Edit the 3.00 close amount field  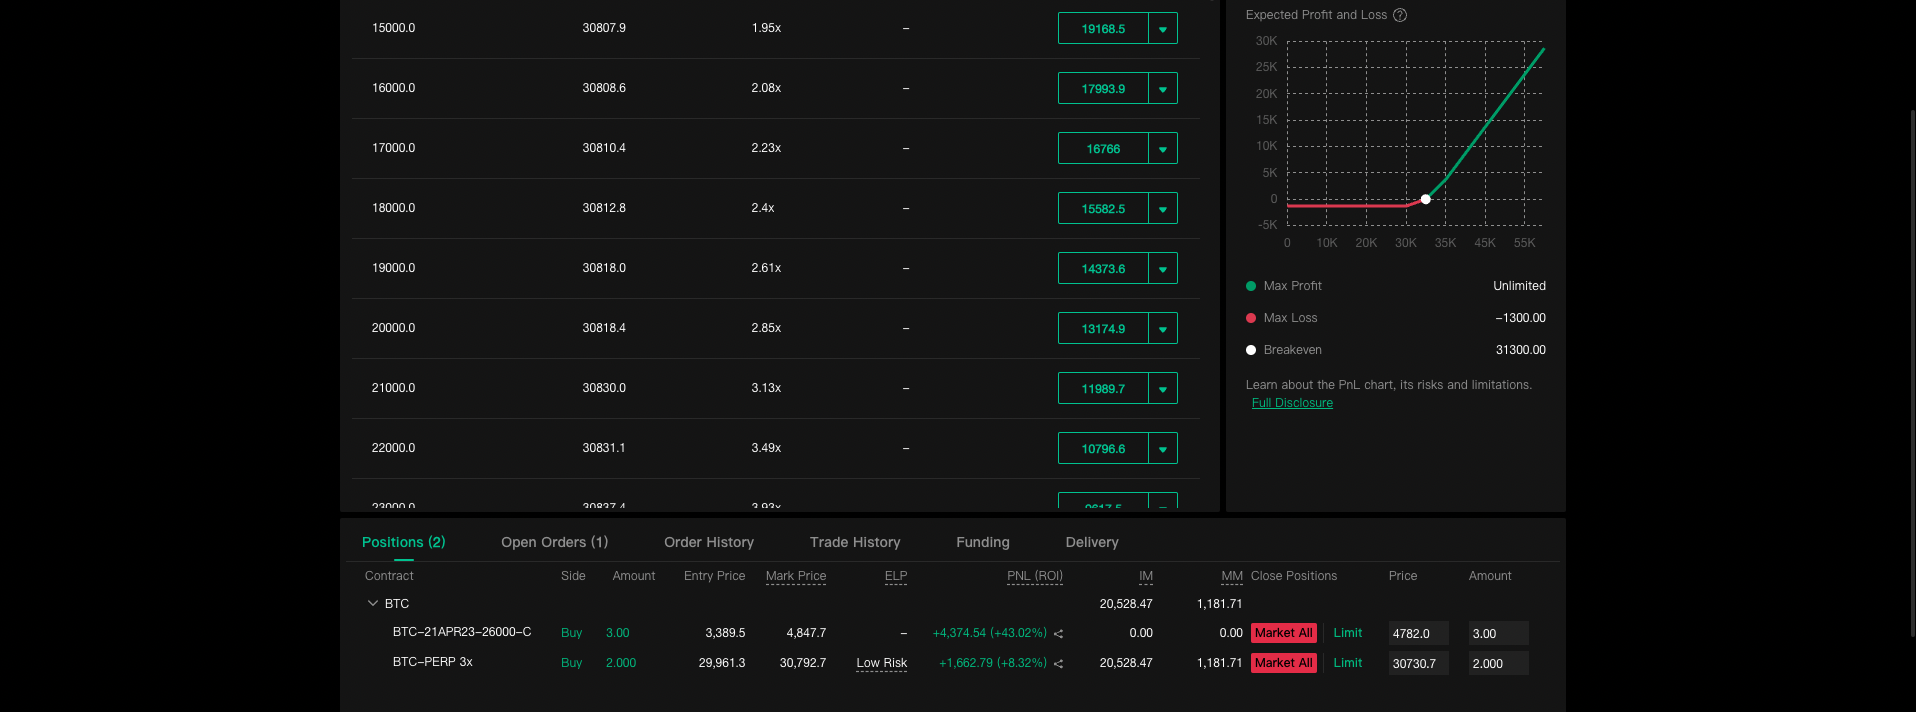(1498, 633)
